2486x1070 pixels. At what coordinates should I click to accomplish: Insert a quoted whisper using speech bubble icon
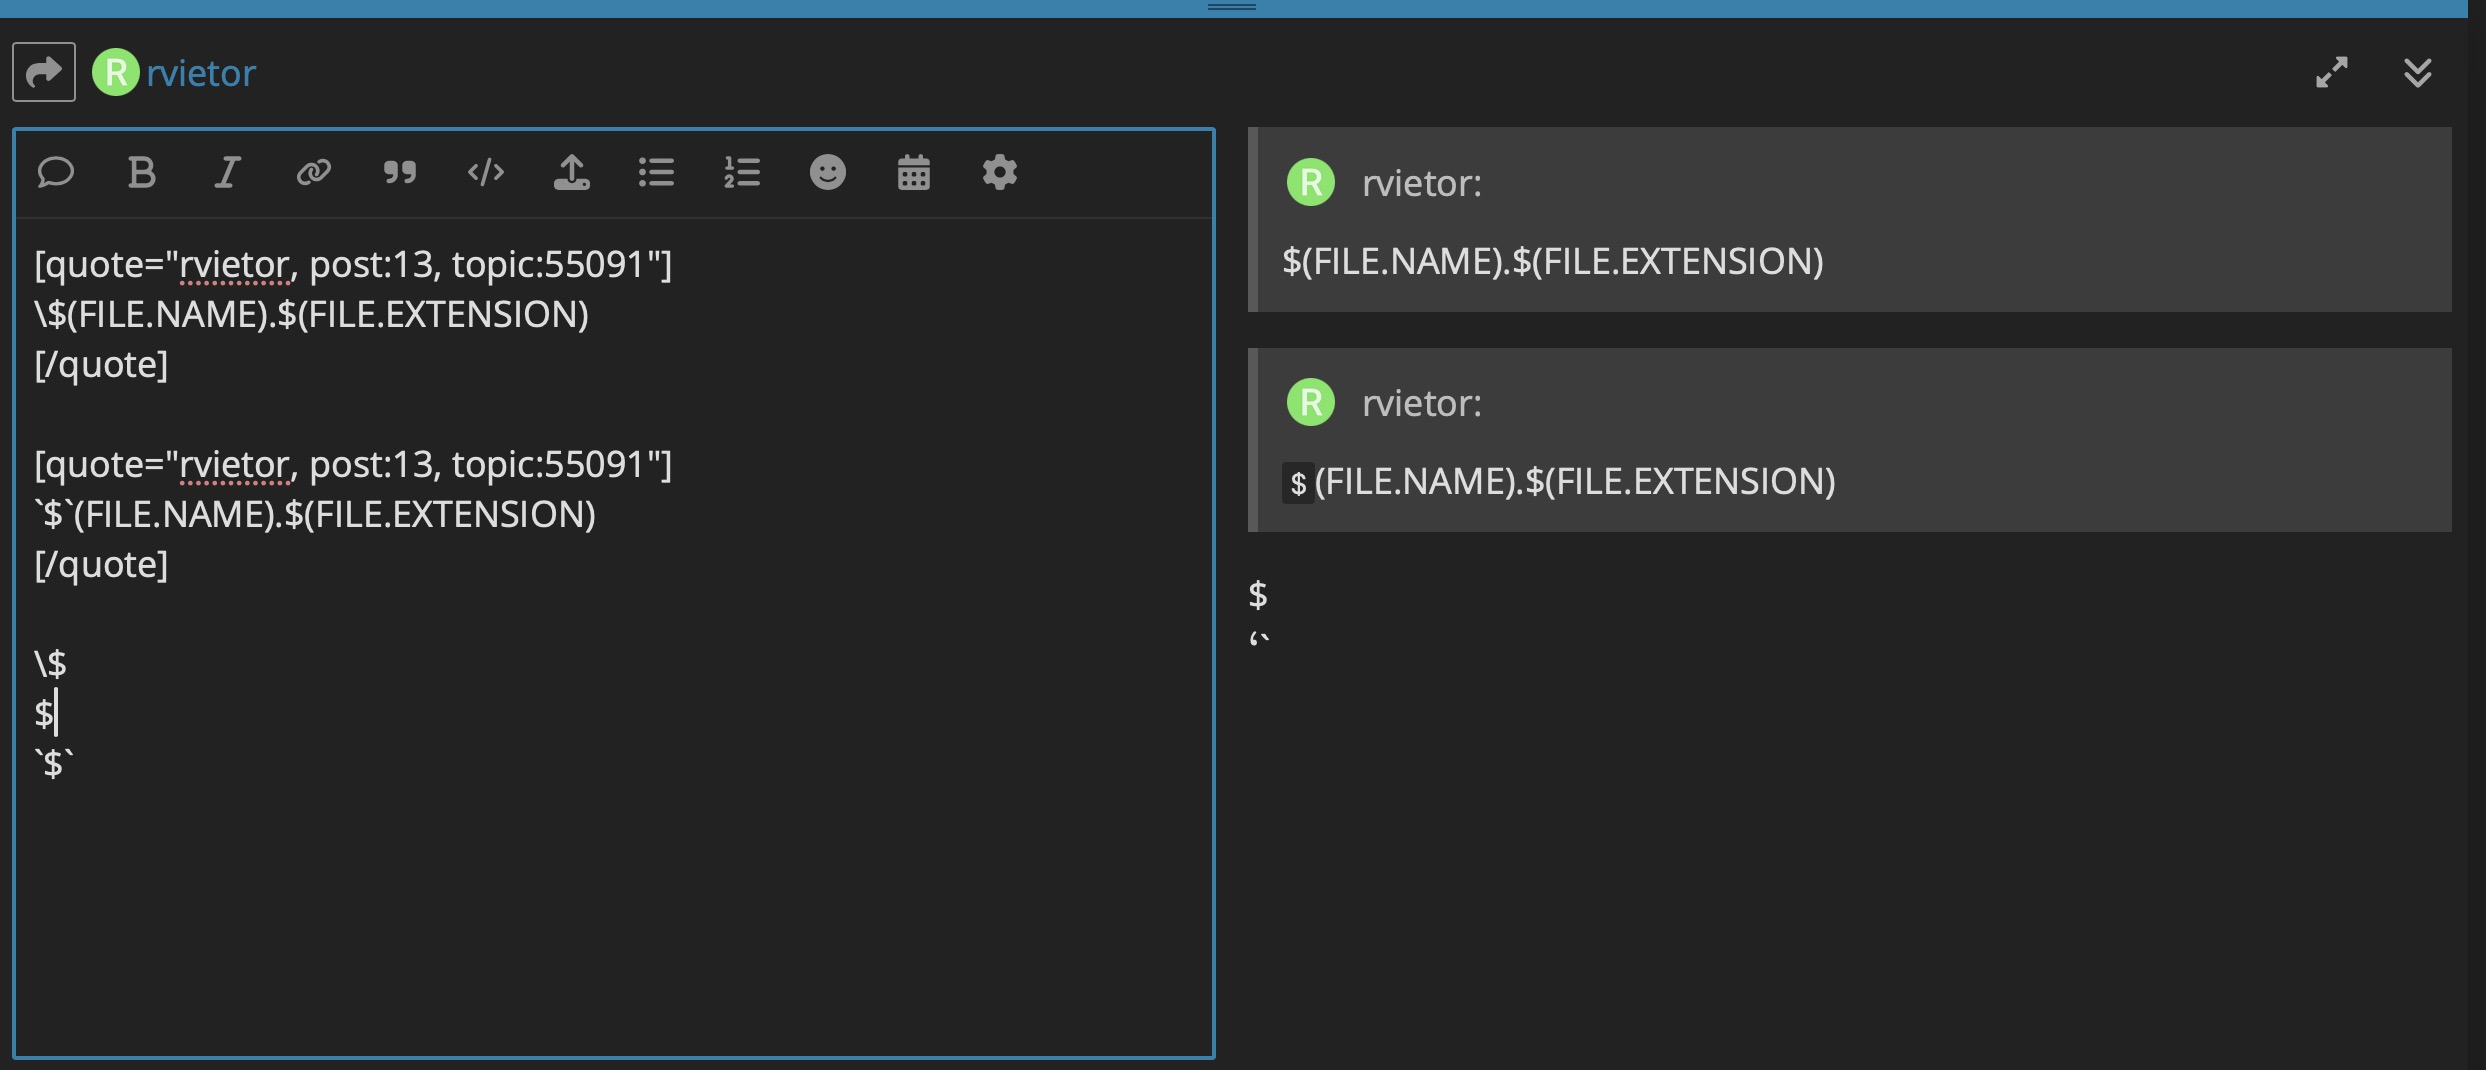tap(56, 173)
